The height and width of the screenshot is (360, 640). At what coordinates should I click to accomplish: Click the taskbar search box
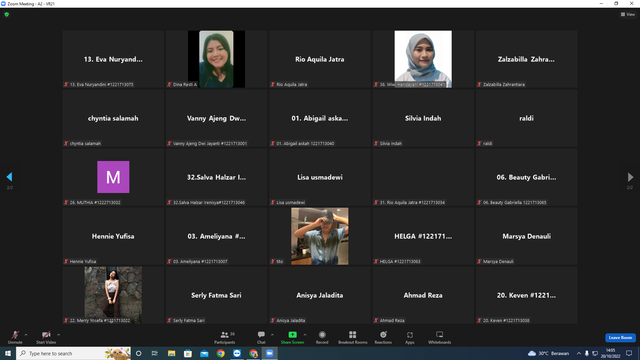(73, 353)
